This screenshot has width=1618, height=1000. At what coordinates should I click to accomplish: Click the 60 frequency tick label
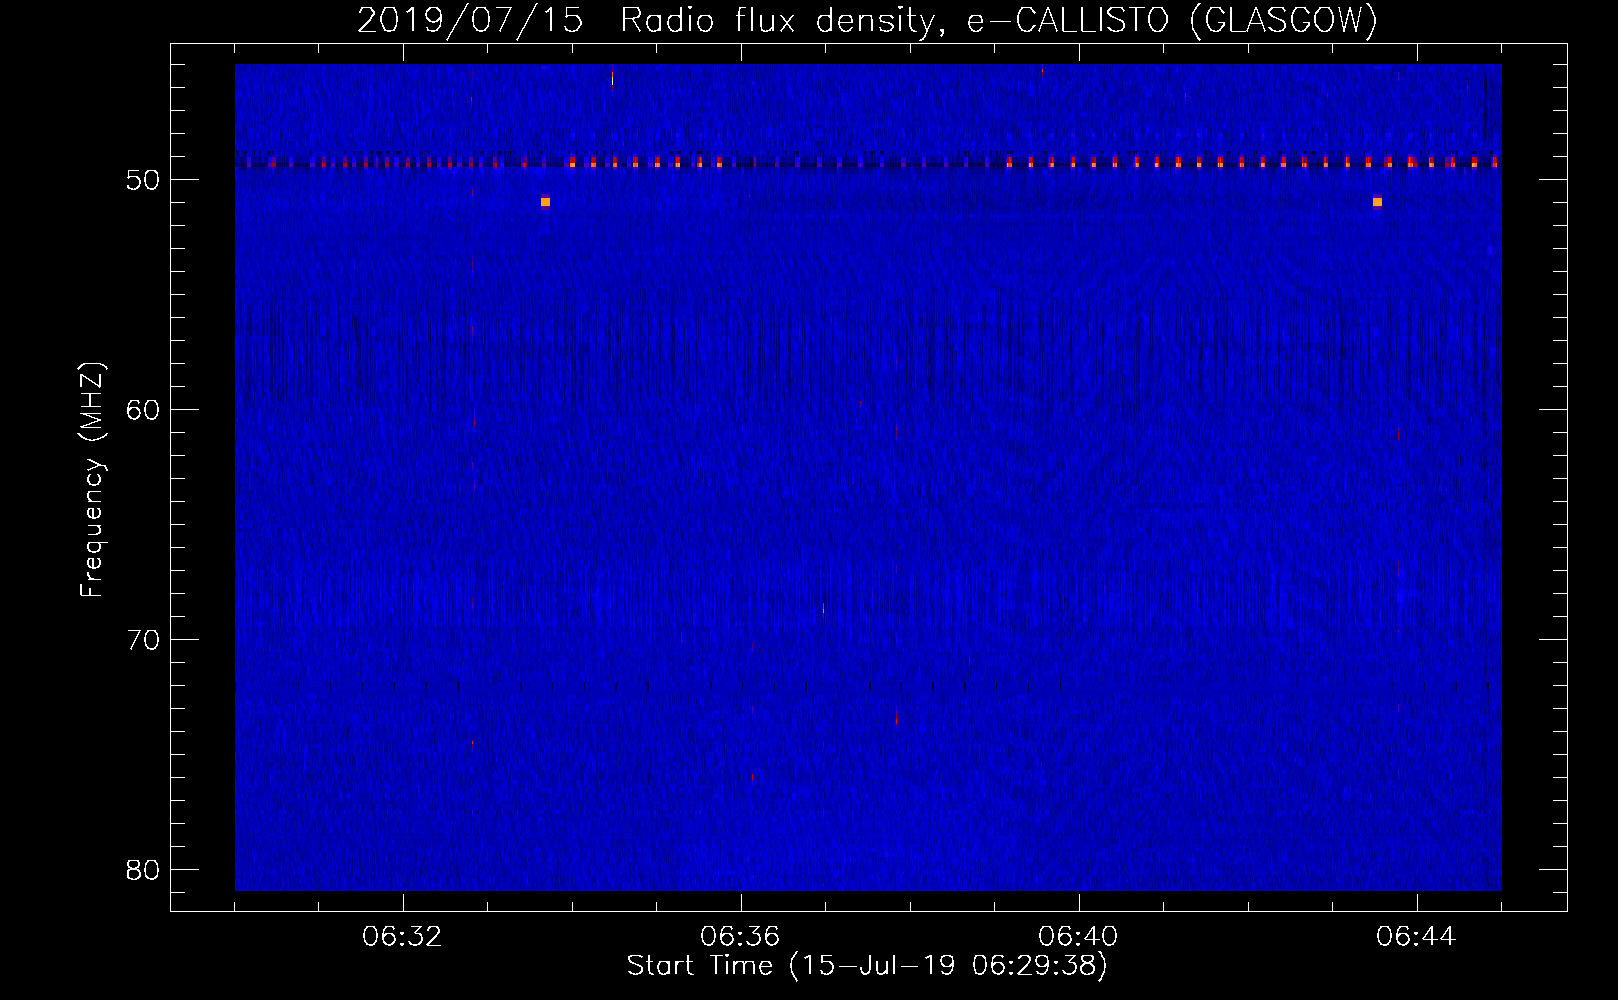143,410
